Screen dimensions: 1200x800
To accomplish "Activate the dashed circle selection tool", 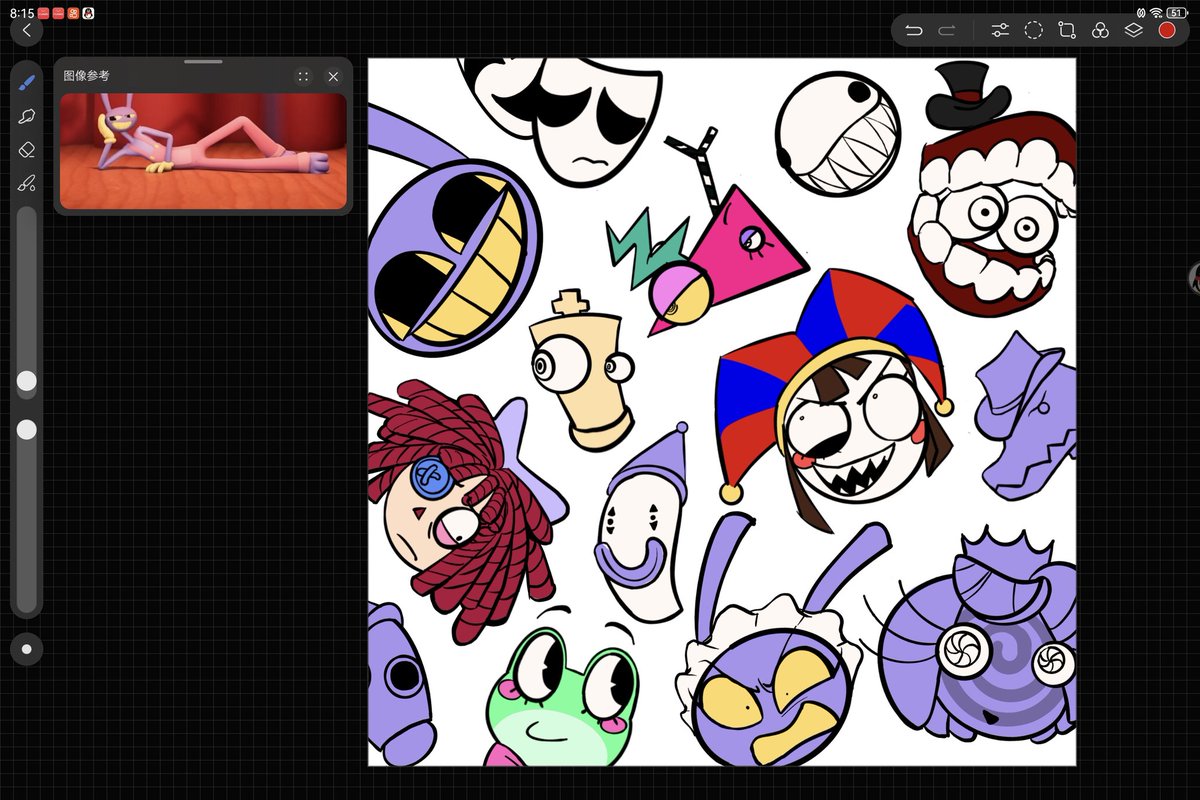I will 1034,30.
